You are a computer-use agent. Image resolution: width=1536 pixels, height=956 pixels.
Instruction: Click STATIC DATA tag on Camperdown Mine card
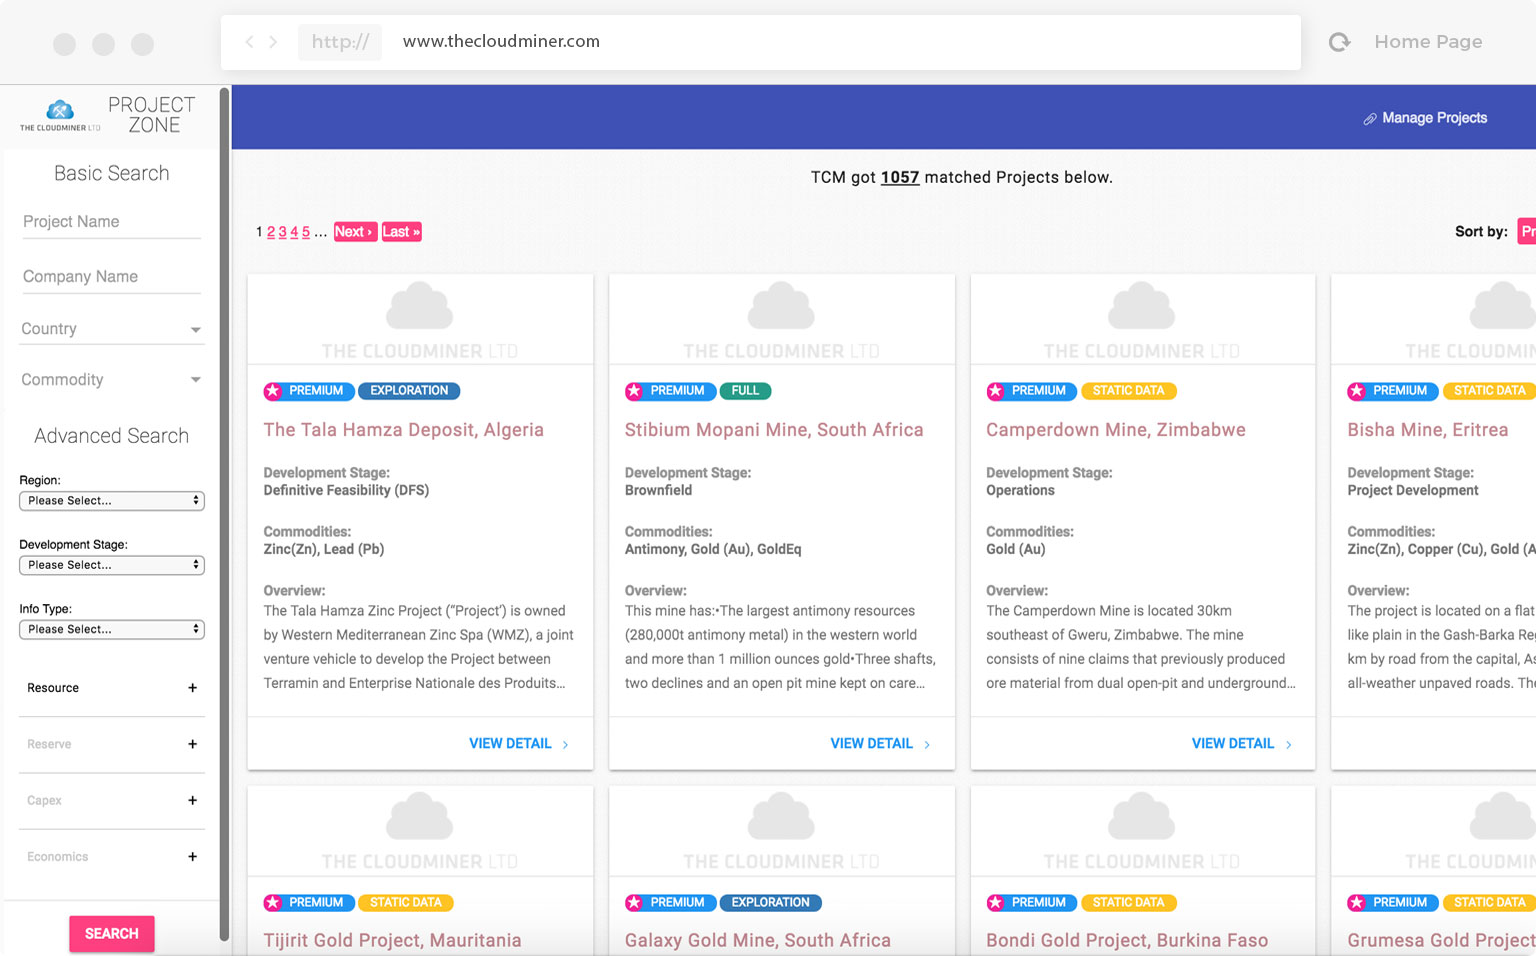[x=1129, y=391]
